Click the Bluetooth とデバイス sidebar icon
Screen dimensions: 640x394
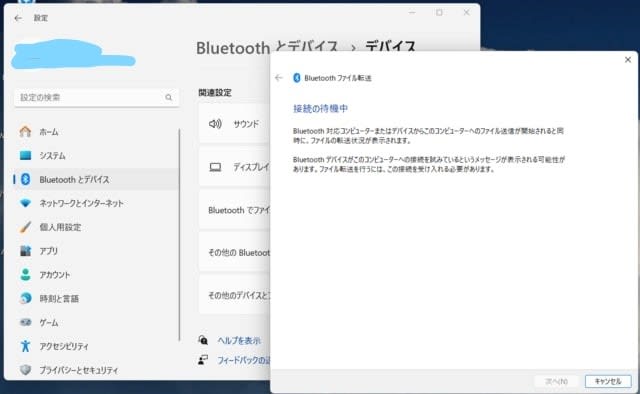coord(25,179)
